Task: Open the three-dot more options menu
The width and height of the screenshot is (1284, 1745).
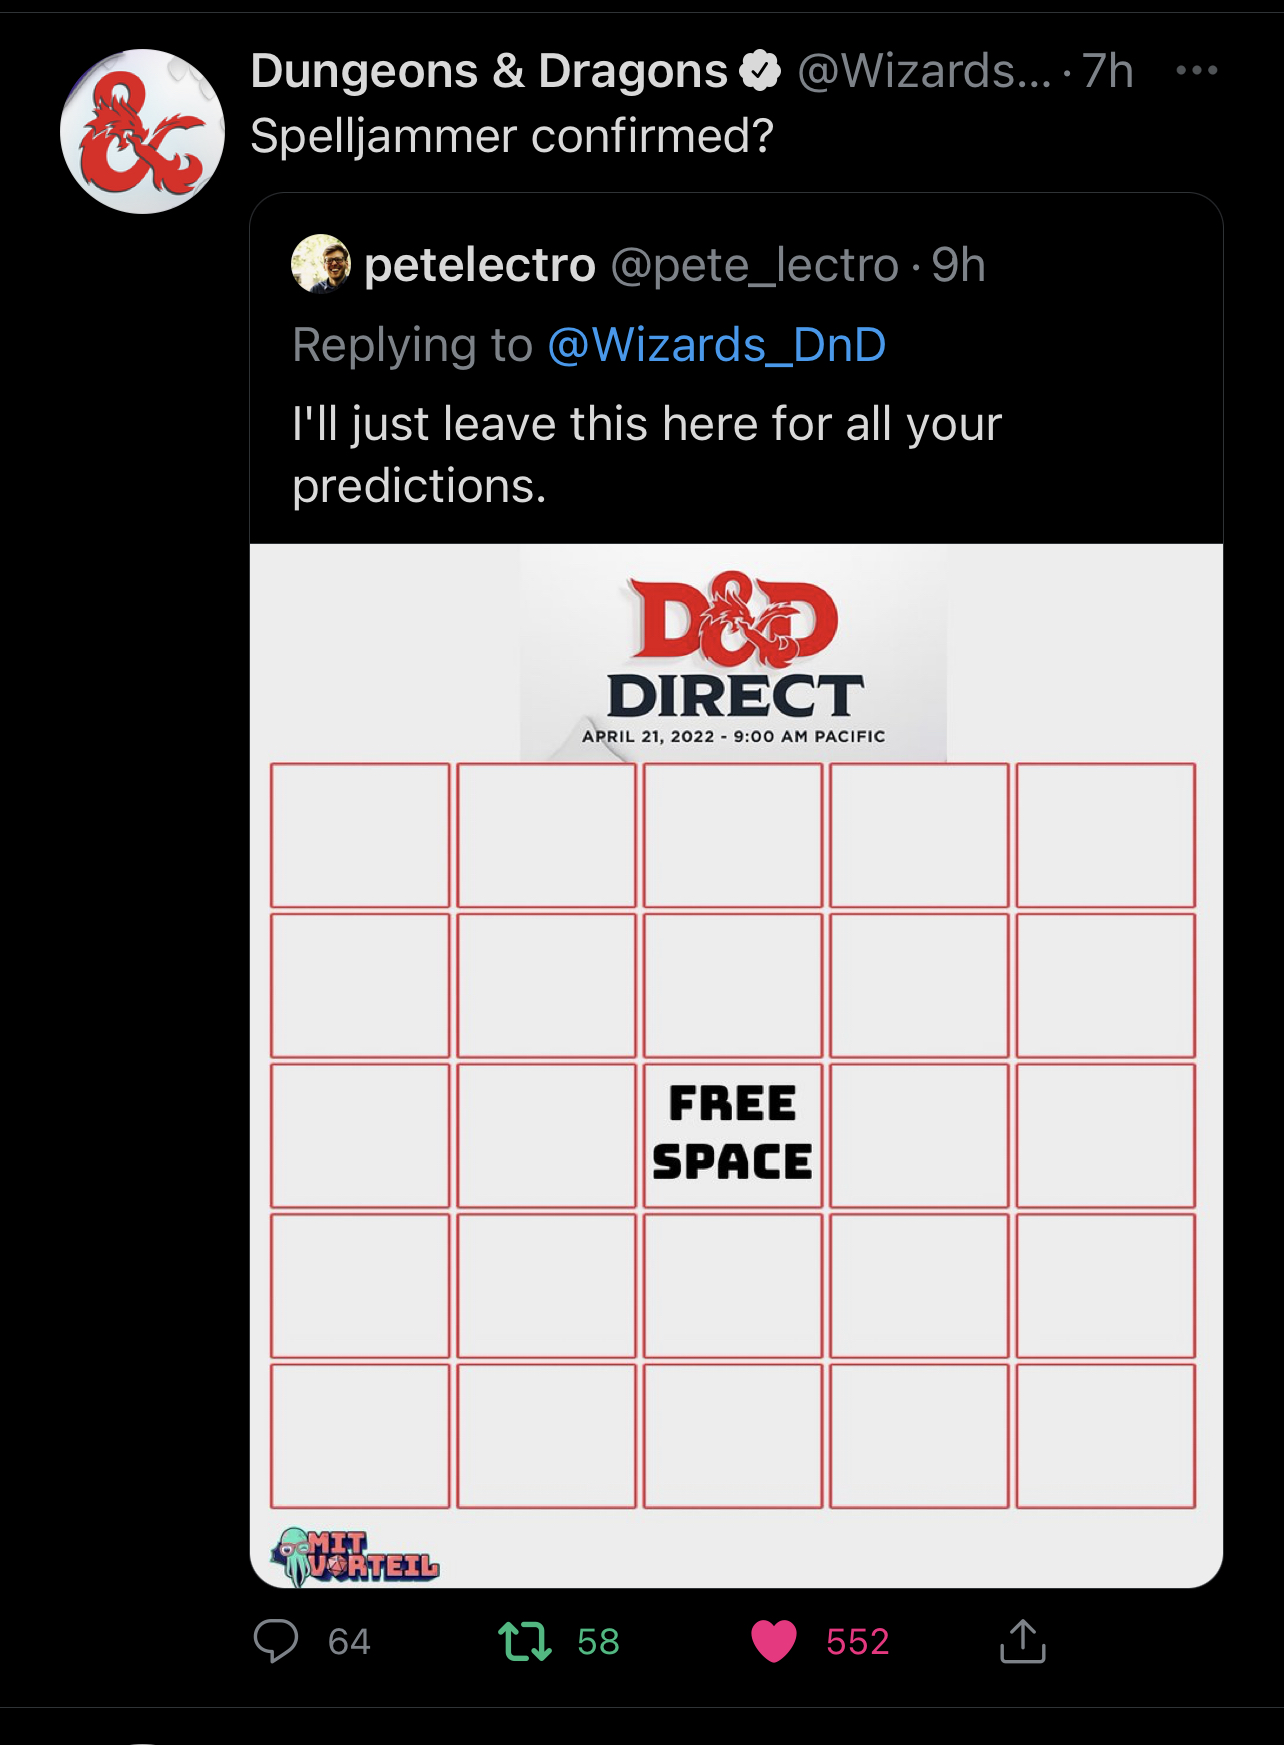Action: coord(1196,71)
